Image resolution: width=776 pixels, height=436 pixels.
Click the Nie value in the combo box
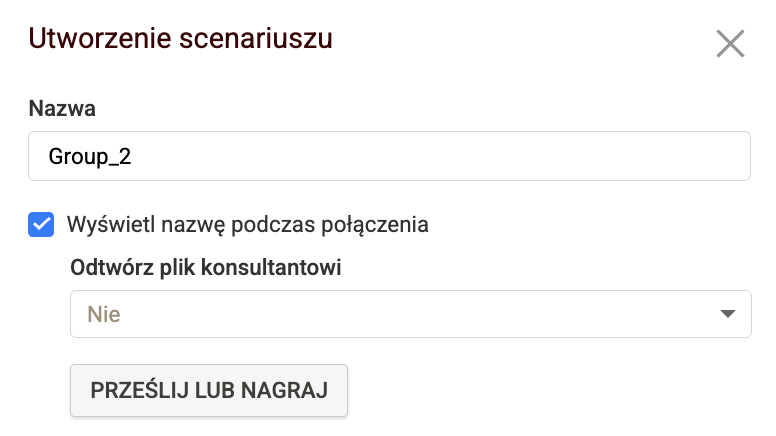[104, 314]
